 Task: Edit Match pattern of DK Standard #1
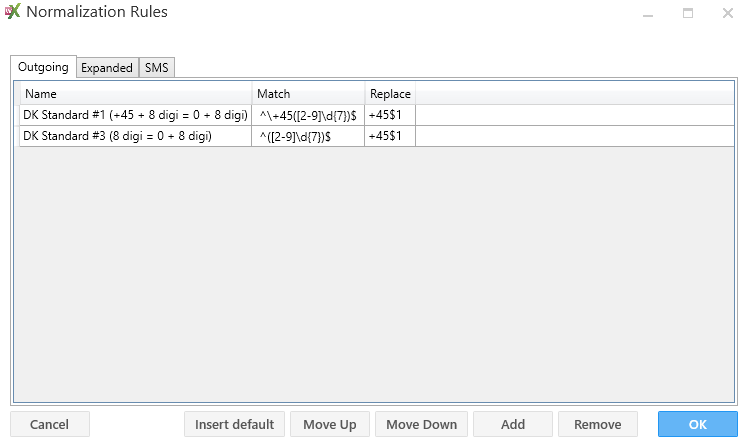[308, 115]
